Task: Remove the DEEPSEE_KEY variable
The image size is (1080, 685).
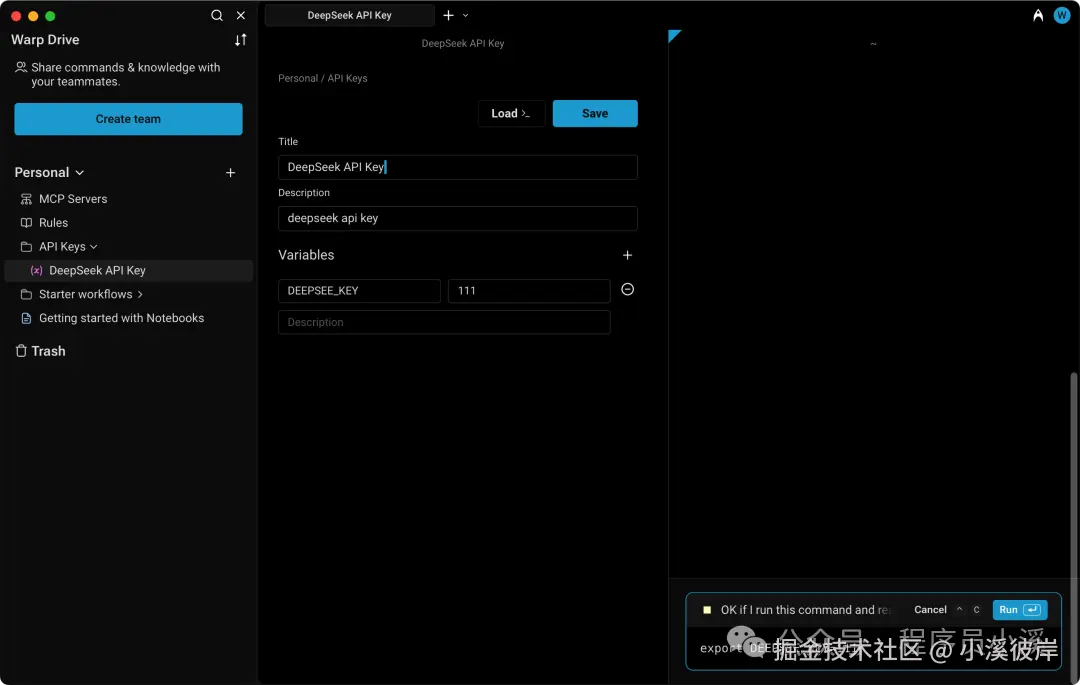Action: point(627,290)
